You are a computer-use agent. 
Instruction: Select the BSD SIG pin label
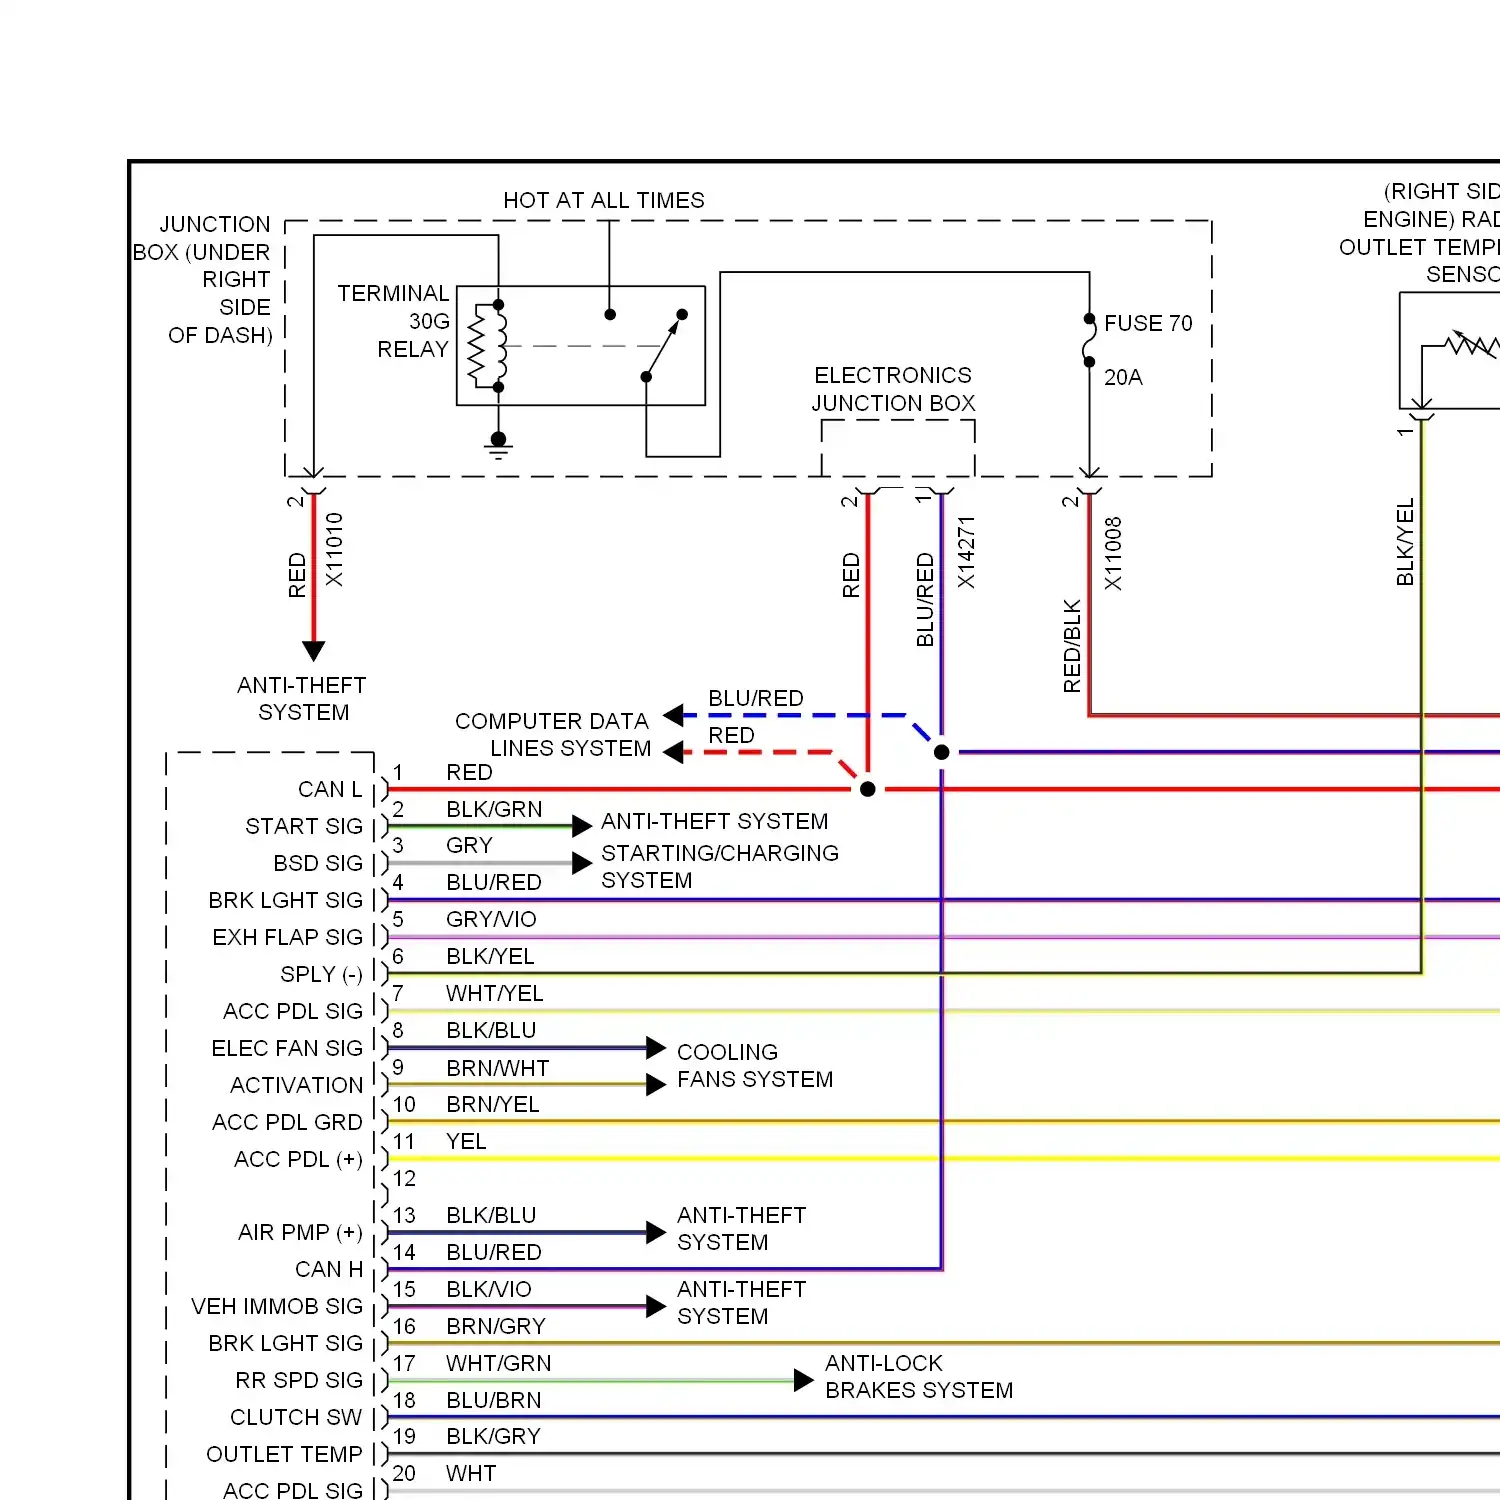pos(318,863)
